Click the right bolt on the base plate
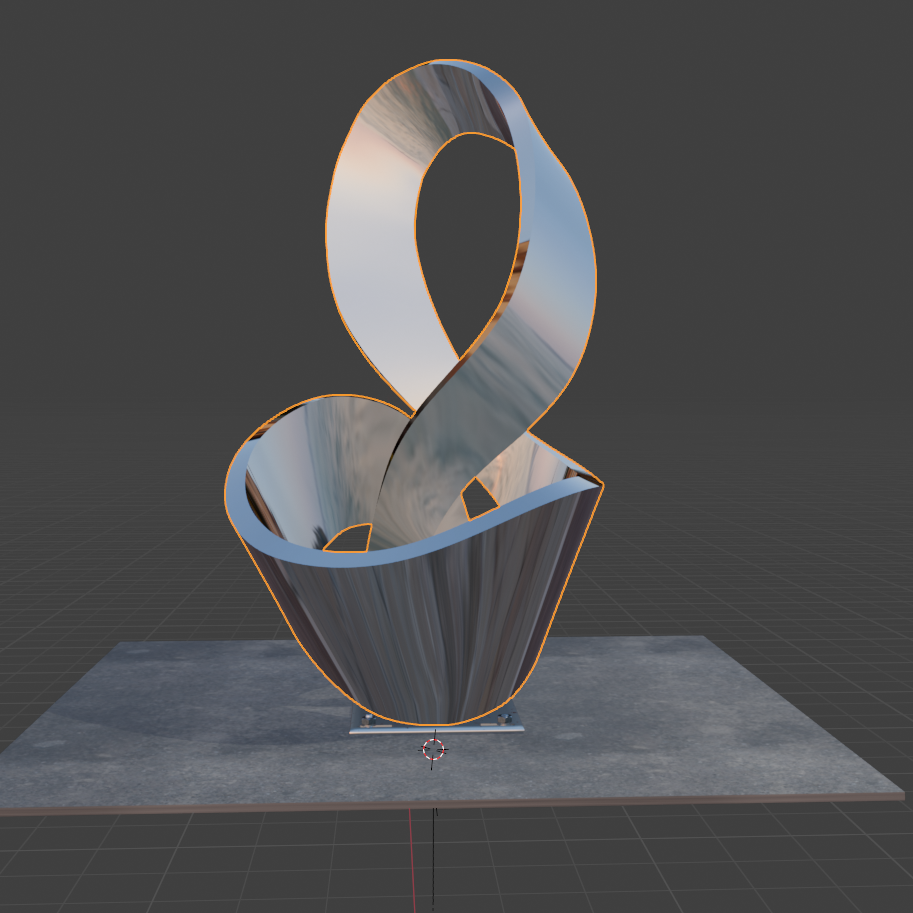 (x=506, y=719)
